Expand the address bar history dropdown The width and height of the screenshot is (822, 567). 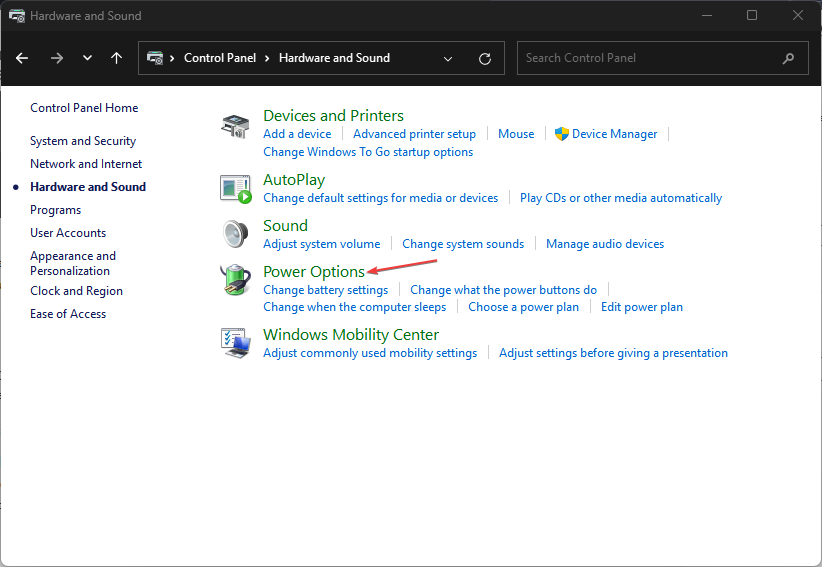click(448, 59)
